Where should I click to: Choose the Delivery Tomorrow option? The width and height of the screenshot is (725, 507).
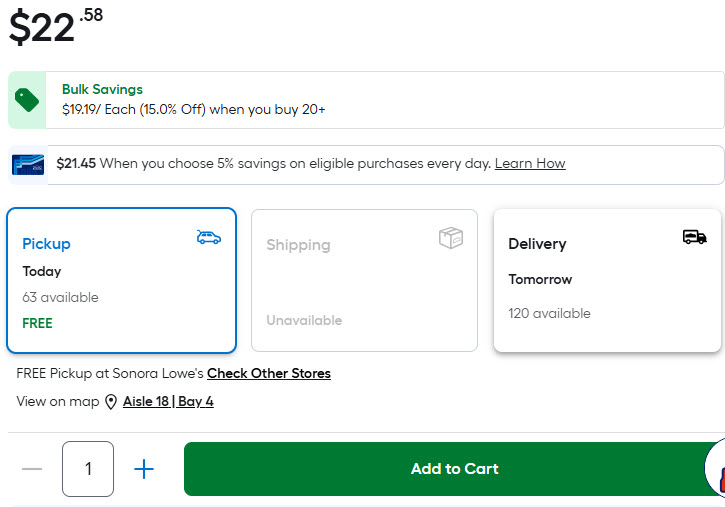coord(607,281)
